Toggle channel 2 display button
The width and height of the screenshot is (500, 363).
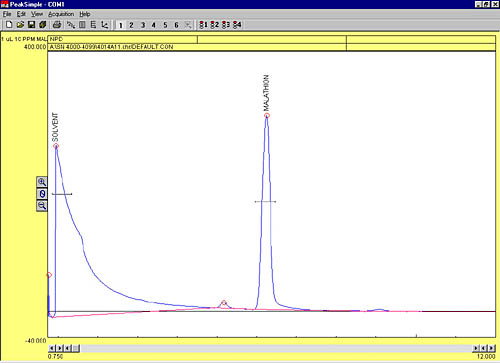click(131, 25)
